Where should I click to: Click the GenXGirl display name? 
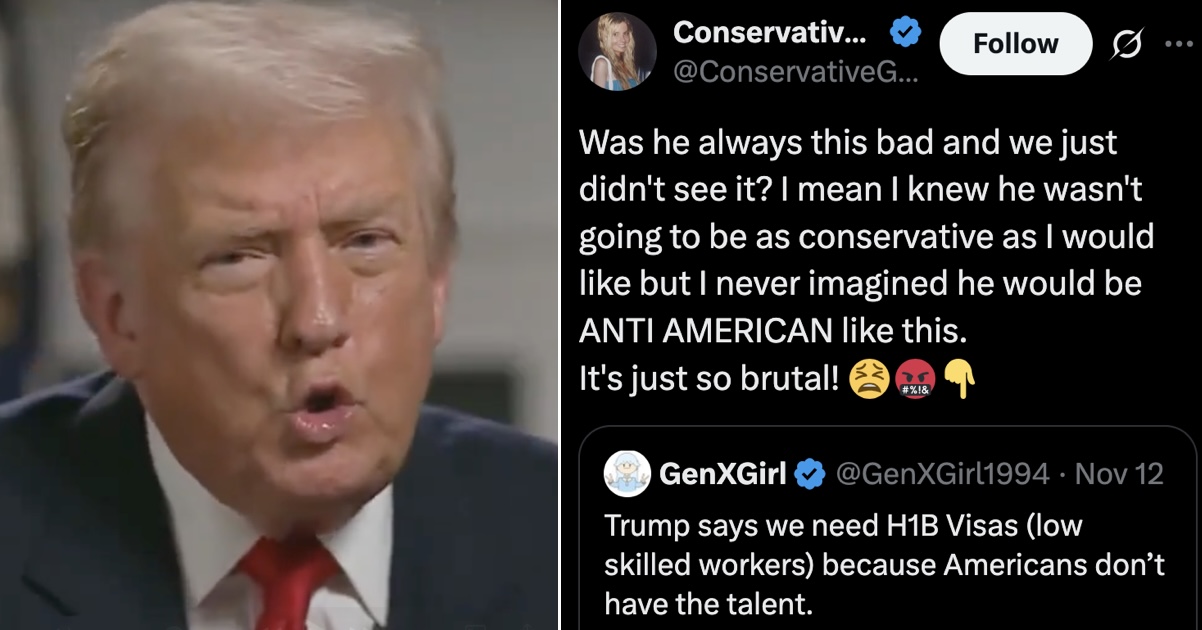(x=723, y=473)
